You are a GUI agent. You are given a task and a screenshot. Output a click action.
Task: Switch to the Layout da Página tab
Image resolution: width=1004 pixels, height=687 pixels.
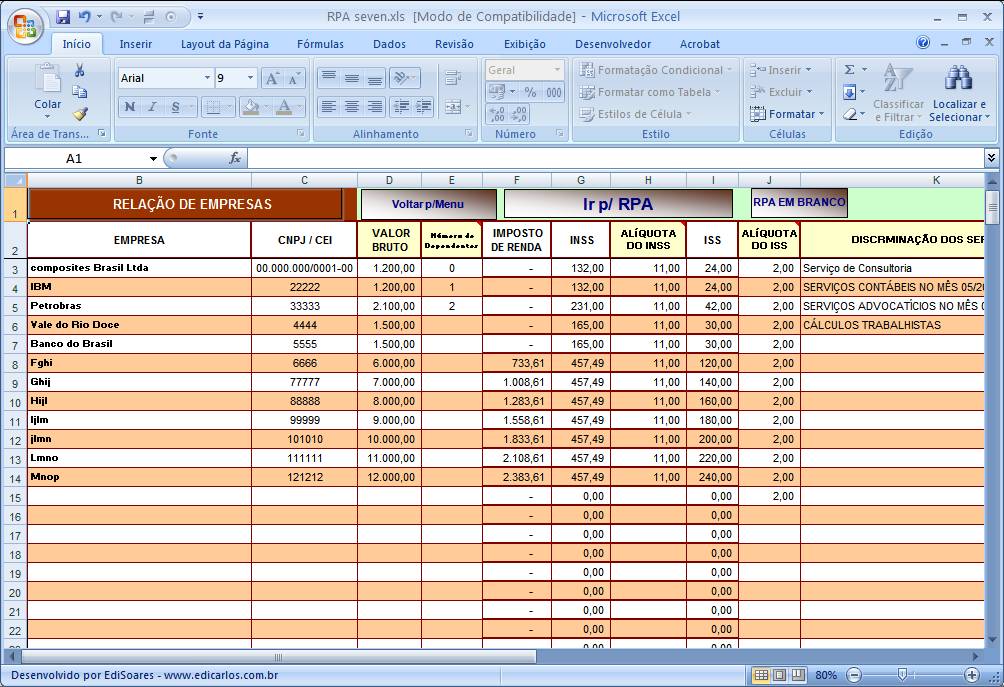(x=224, y=44)
